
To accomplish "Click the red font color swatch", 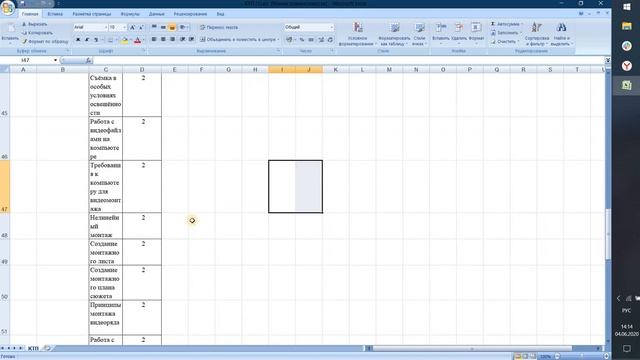I will click(138, 40).
